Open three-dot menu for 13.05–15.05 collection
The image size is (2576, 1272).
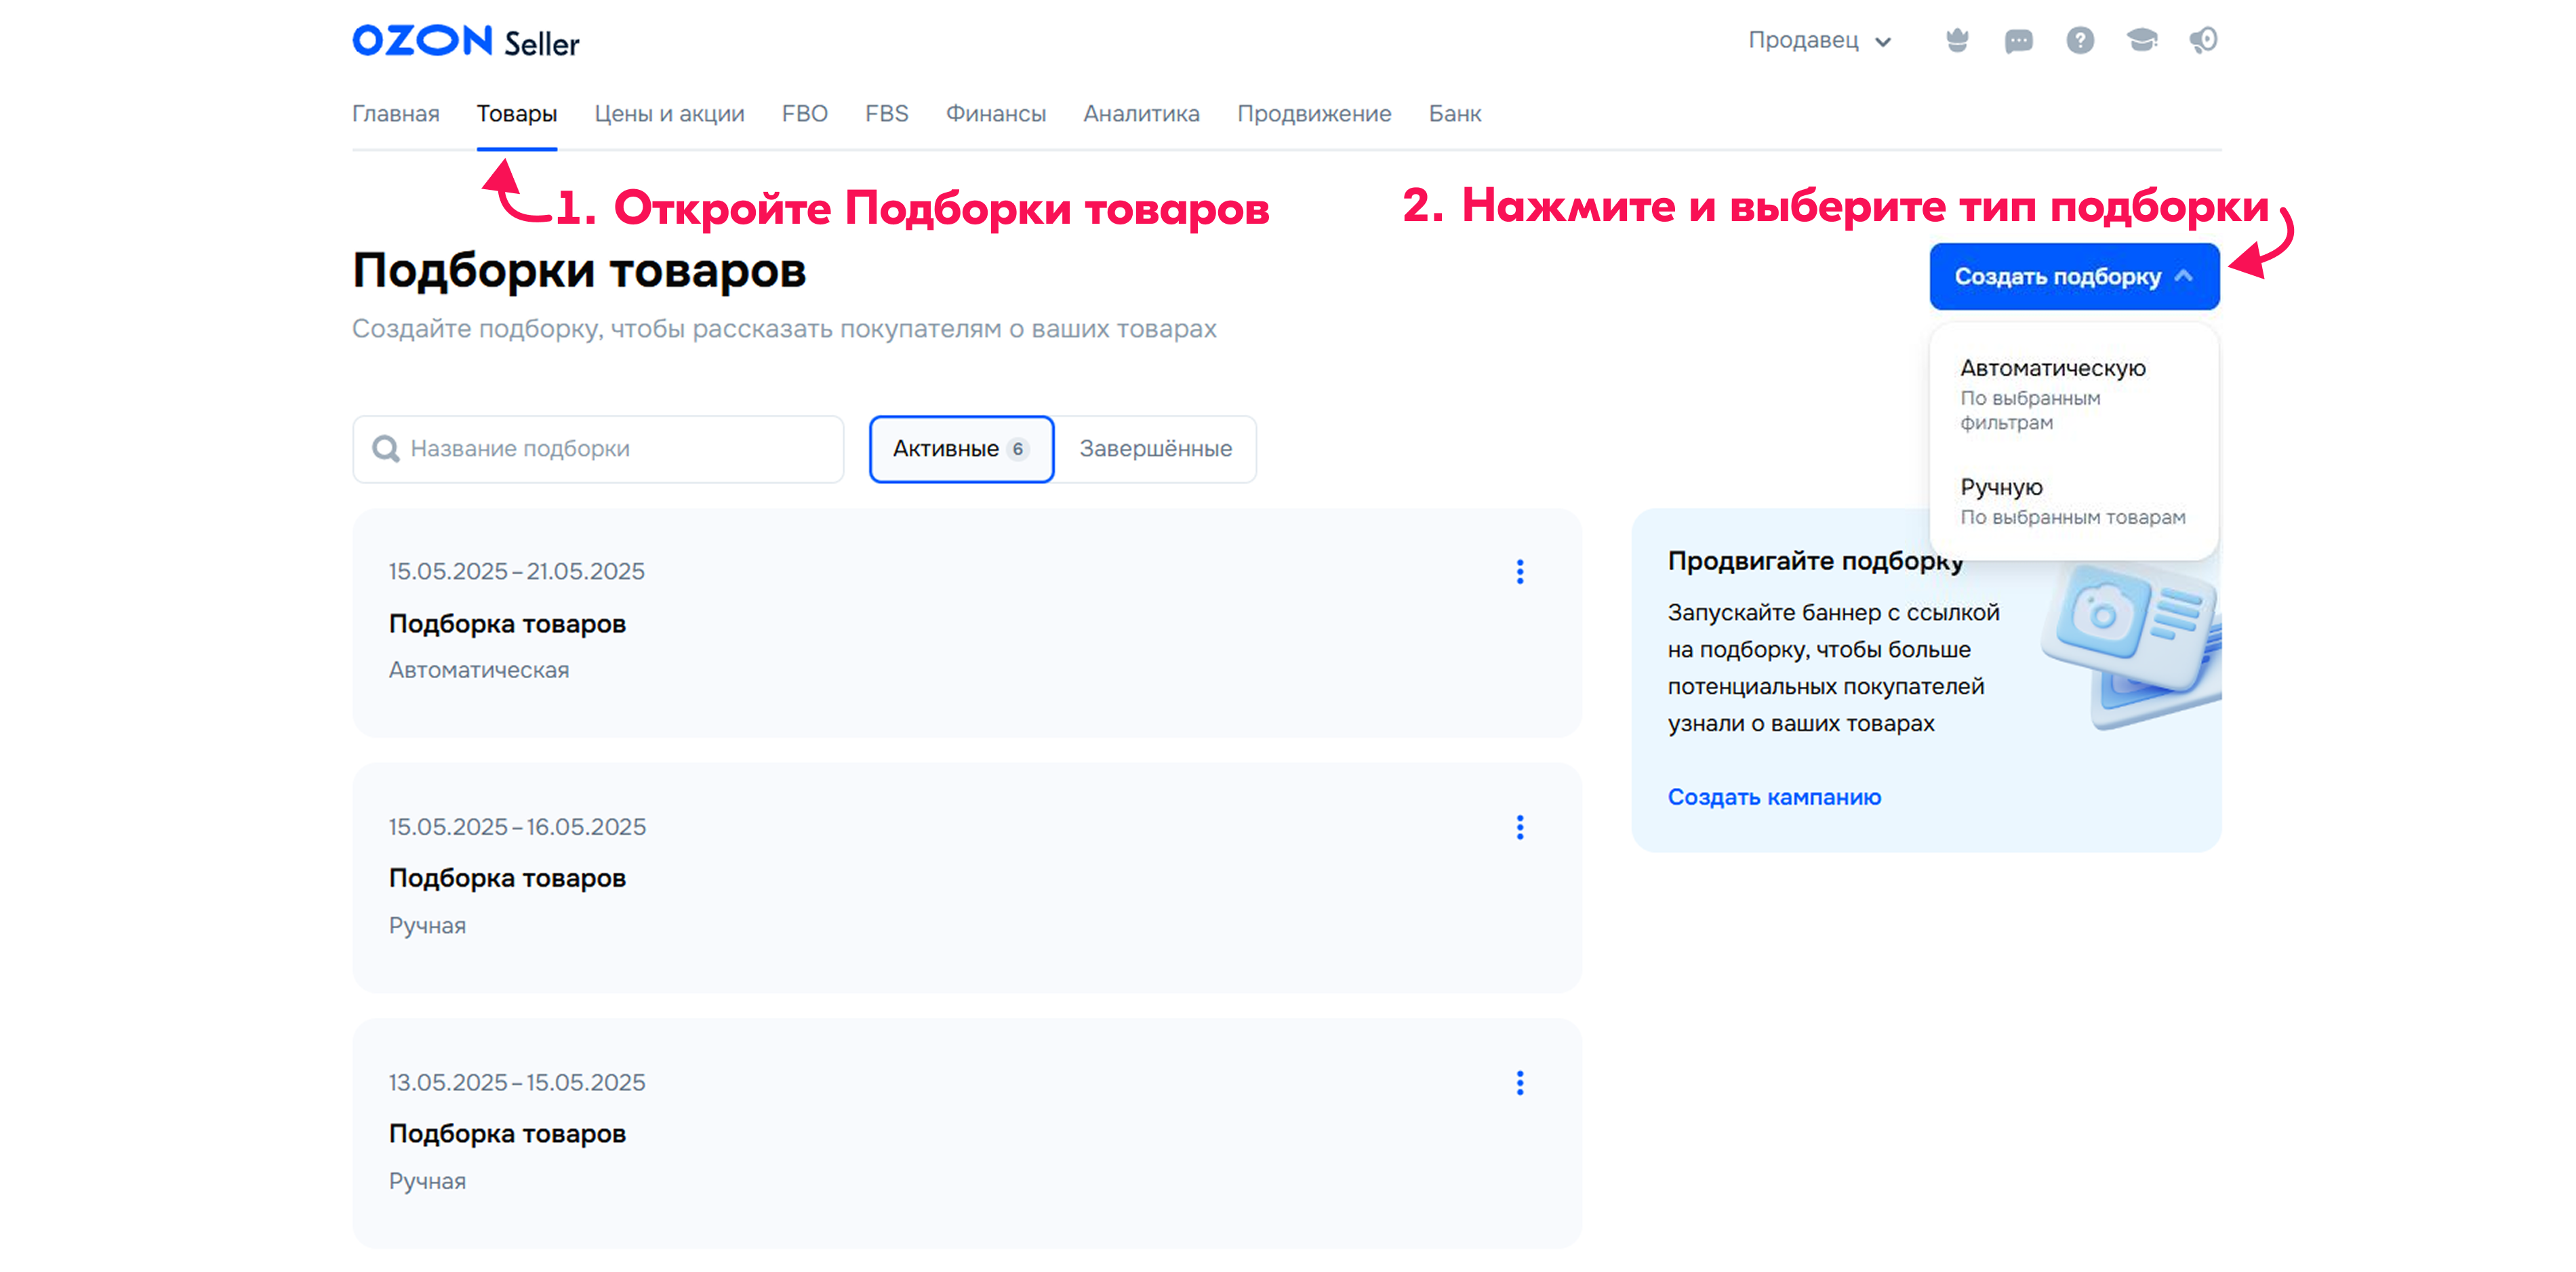1519,1083
